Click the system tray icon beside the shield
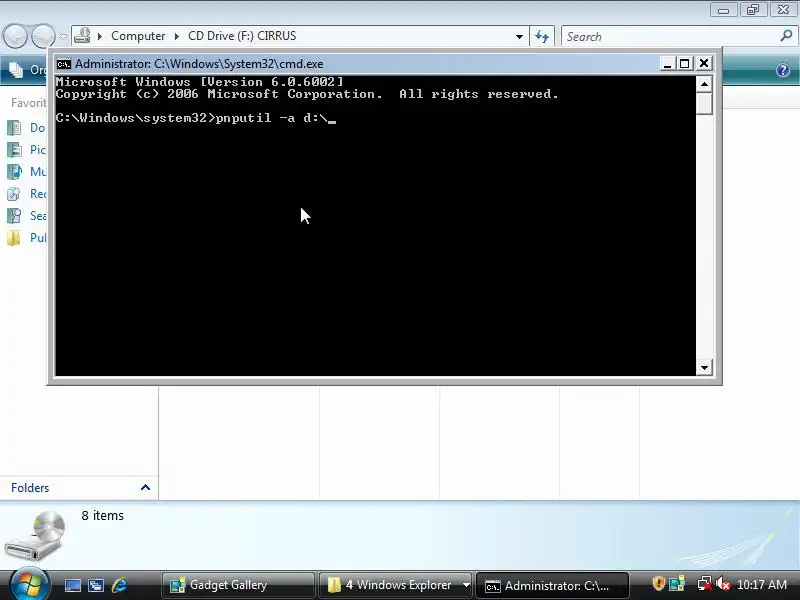800x600 pixels. pos(677,583)
